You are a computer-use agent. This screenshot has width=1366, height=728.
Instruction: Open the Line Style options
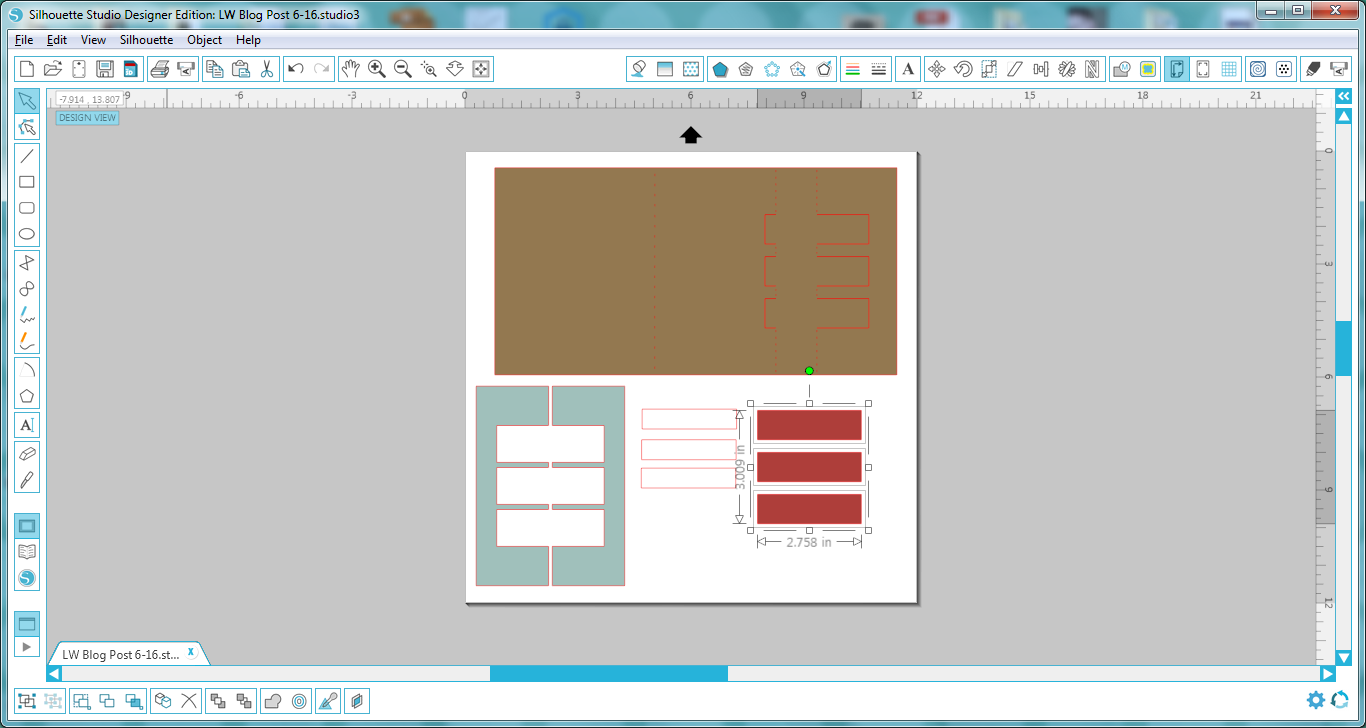878,69
